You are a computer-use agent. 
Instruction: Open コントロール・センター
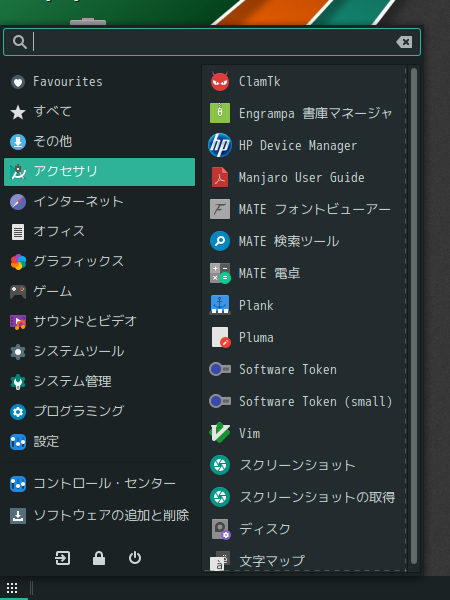click(99, 484)
